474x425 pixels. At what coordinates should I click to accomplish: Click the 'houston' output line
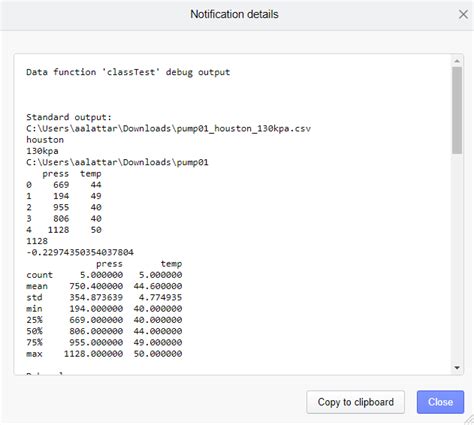45,140
